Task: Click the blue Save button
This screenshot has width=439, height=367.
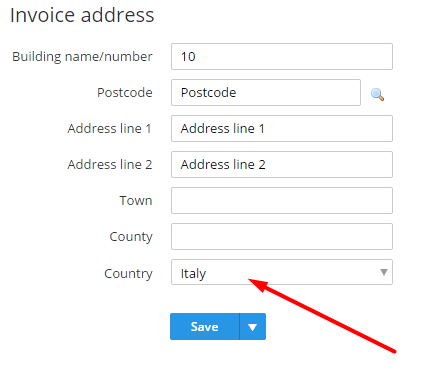Action: click(x=205, y=326)
